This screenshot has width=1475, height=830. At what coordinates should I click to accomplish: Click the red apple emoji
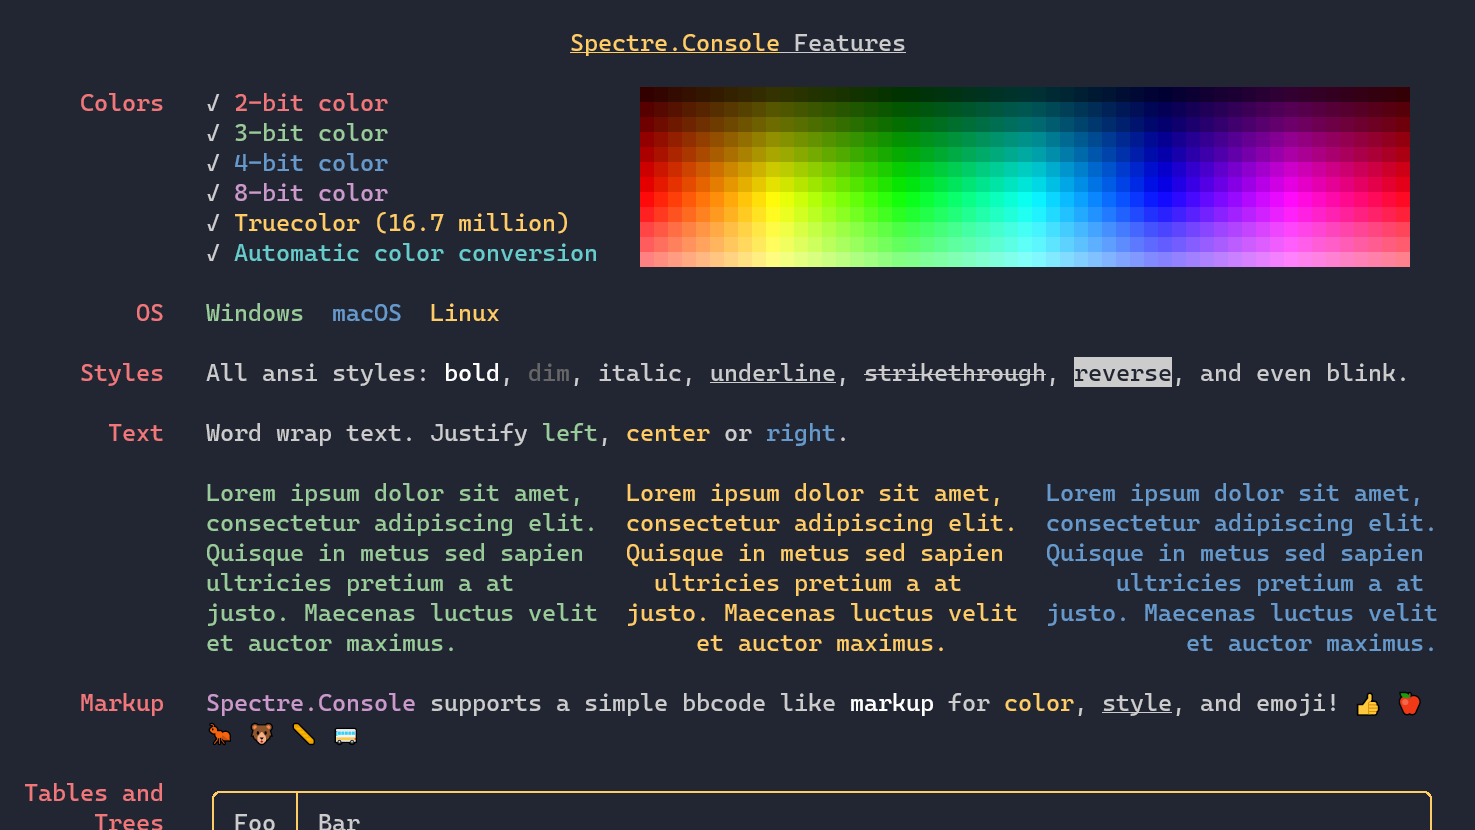click(1409, 704)
